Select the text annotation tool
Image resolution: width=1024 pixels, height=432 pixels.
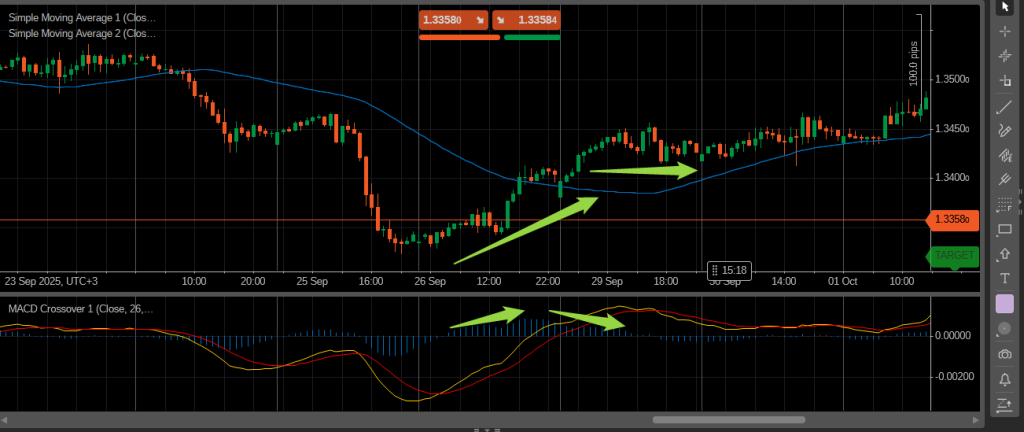point(1005,278)
